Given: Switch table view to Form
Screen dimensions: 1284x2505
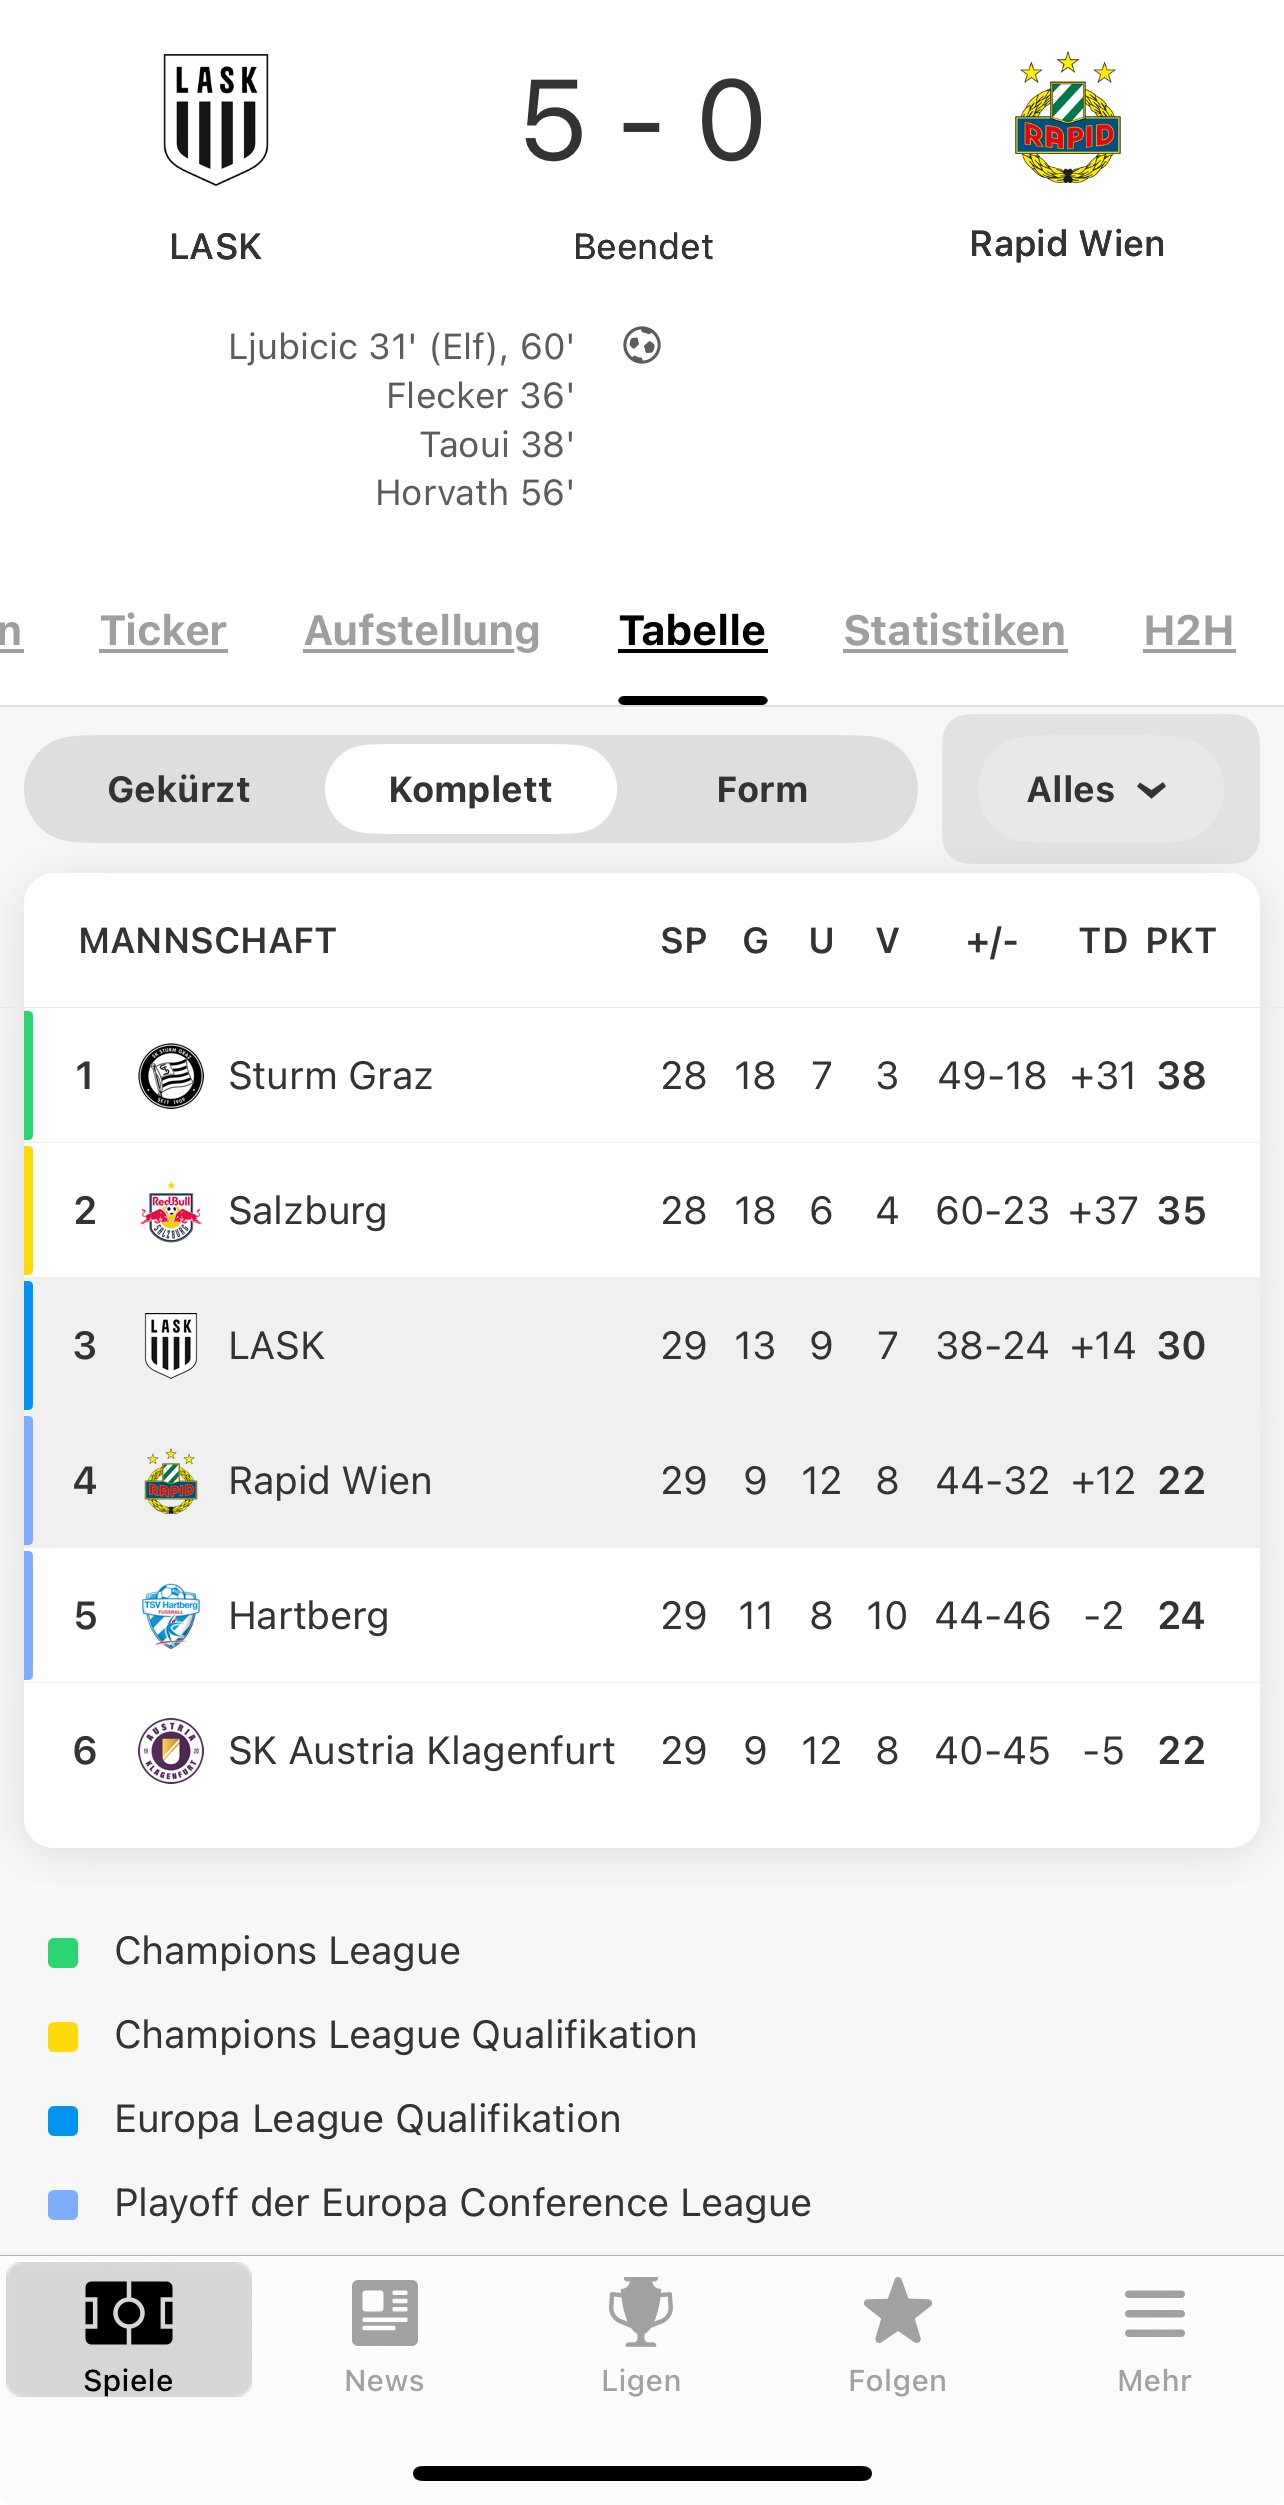Looking at the screenshot, I should point(762,790).
